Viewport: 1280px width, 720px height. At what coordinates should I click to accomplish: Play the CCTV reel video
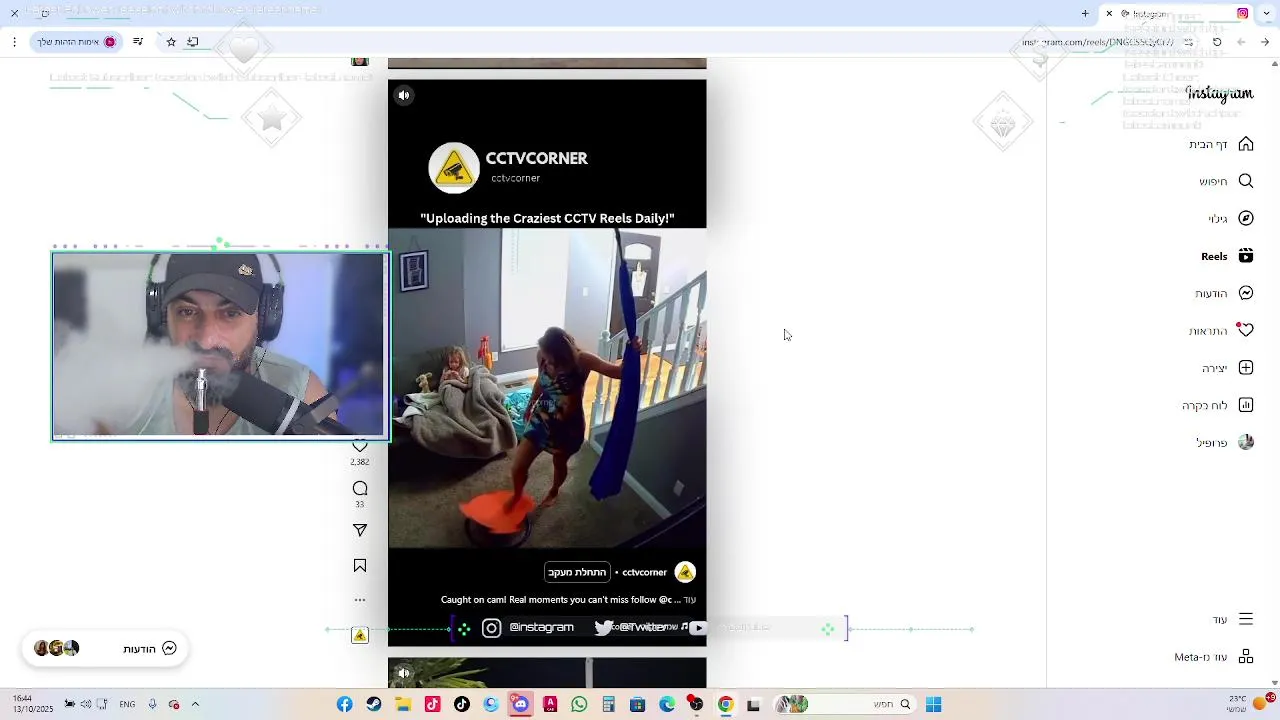click(547, 388)
